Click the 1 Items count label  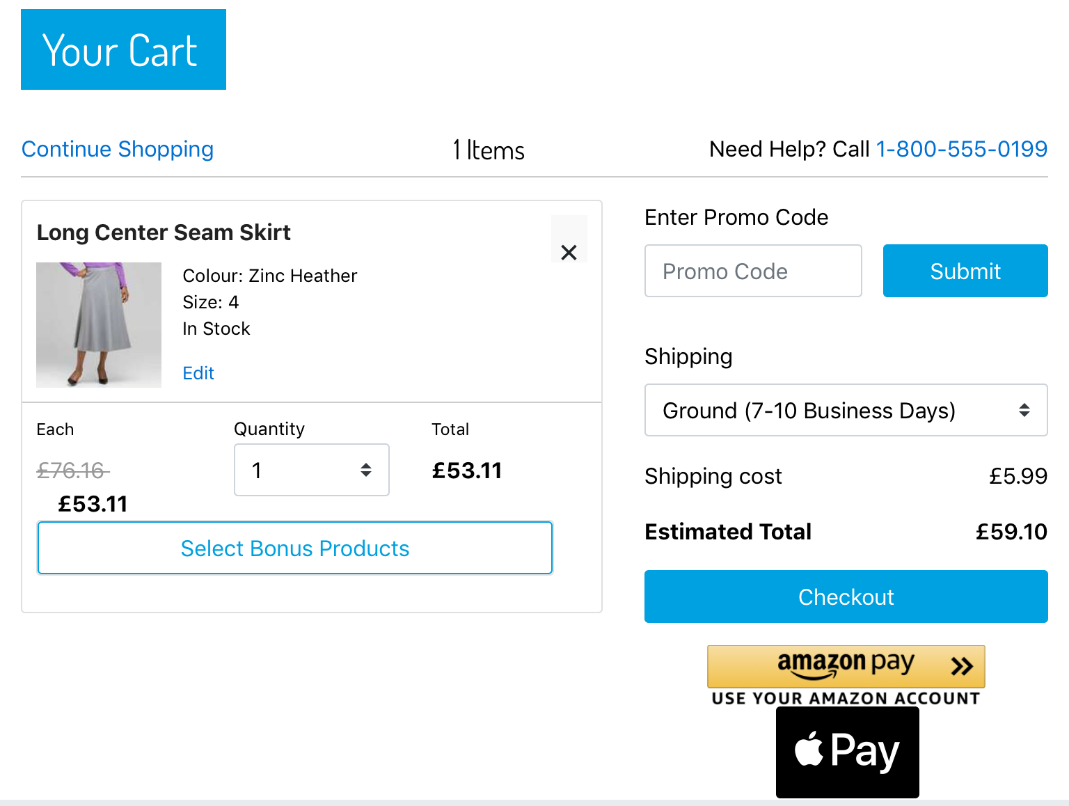(x=489, y=150)
